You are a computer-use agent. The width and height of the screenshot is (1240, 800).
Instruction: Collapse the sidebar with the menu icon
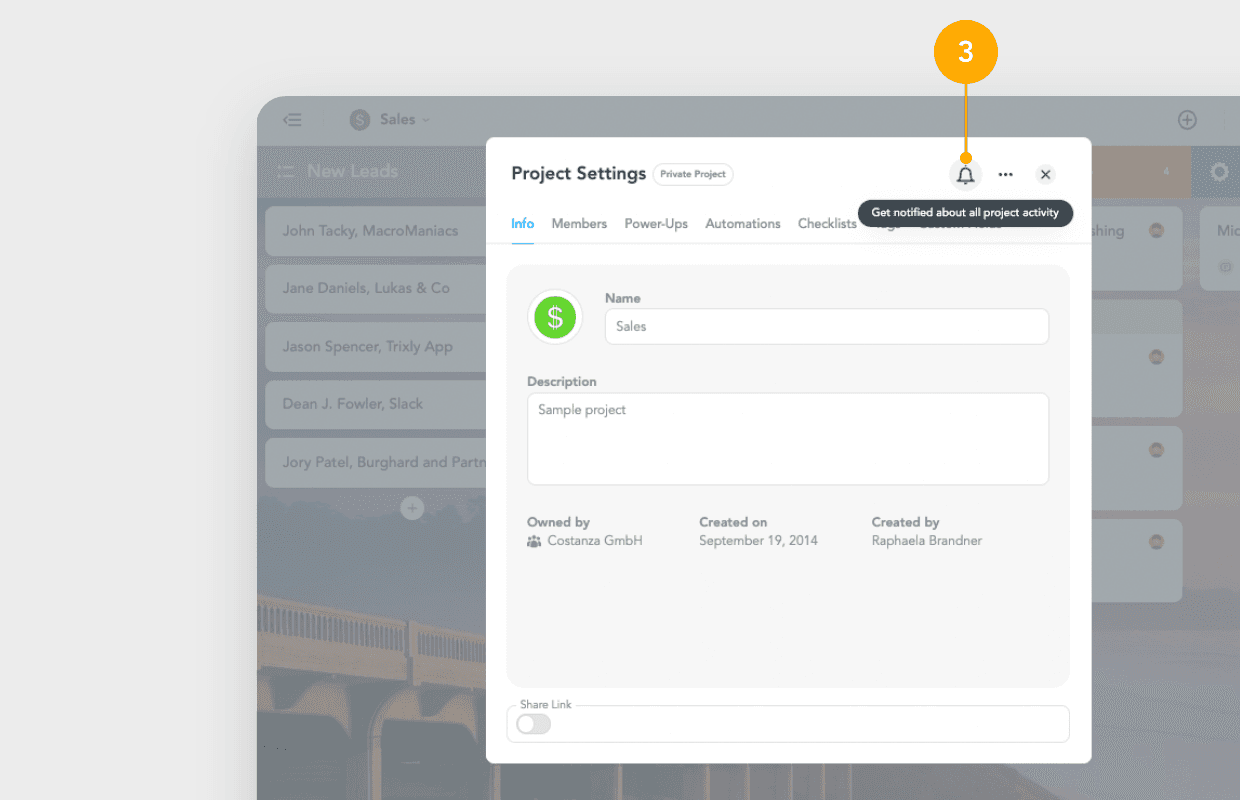tap(292, 120)
